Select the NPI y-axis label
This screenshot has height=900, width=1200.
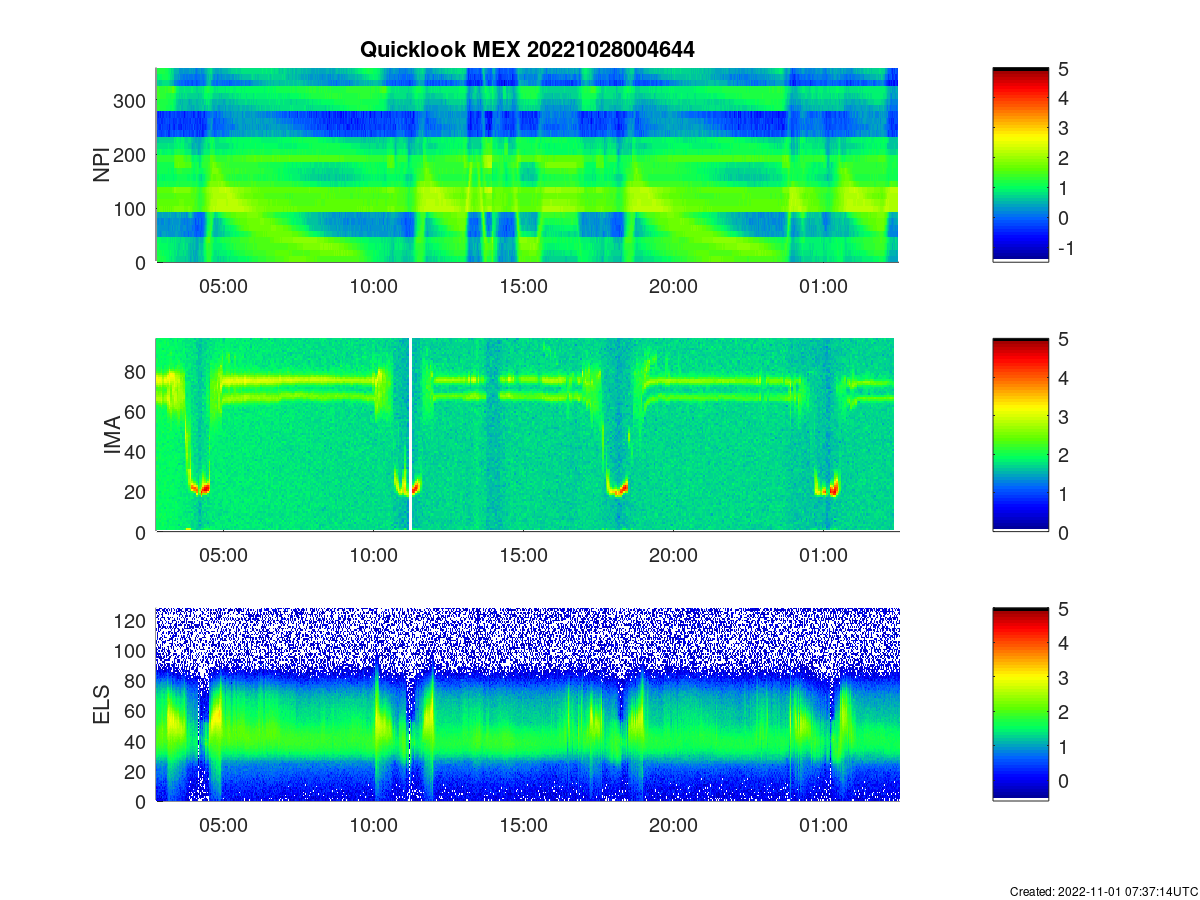101,165
